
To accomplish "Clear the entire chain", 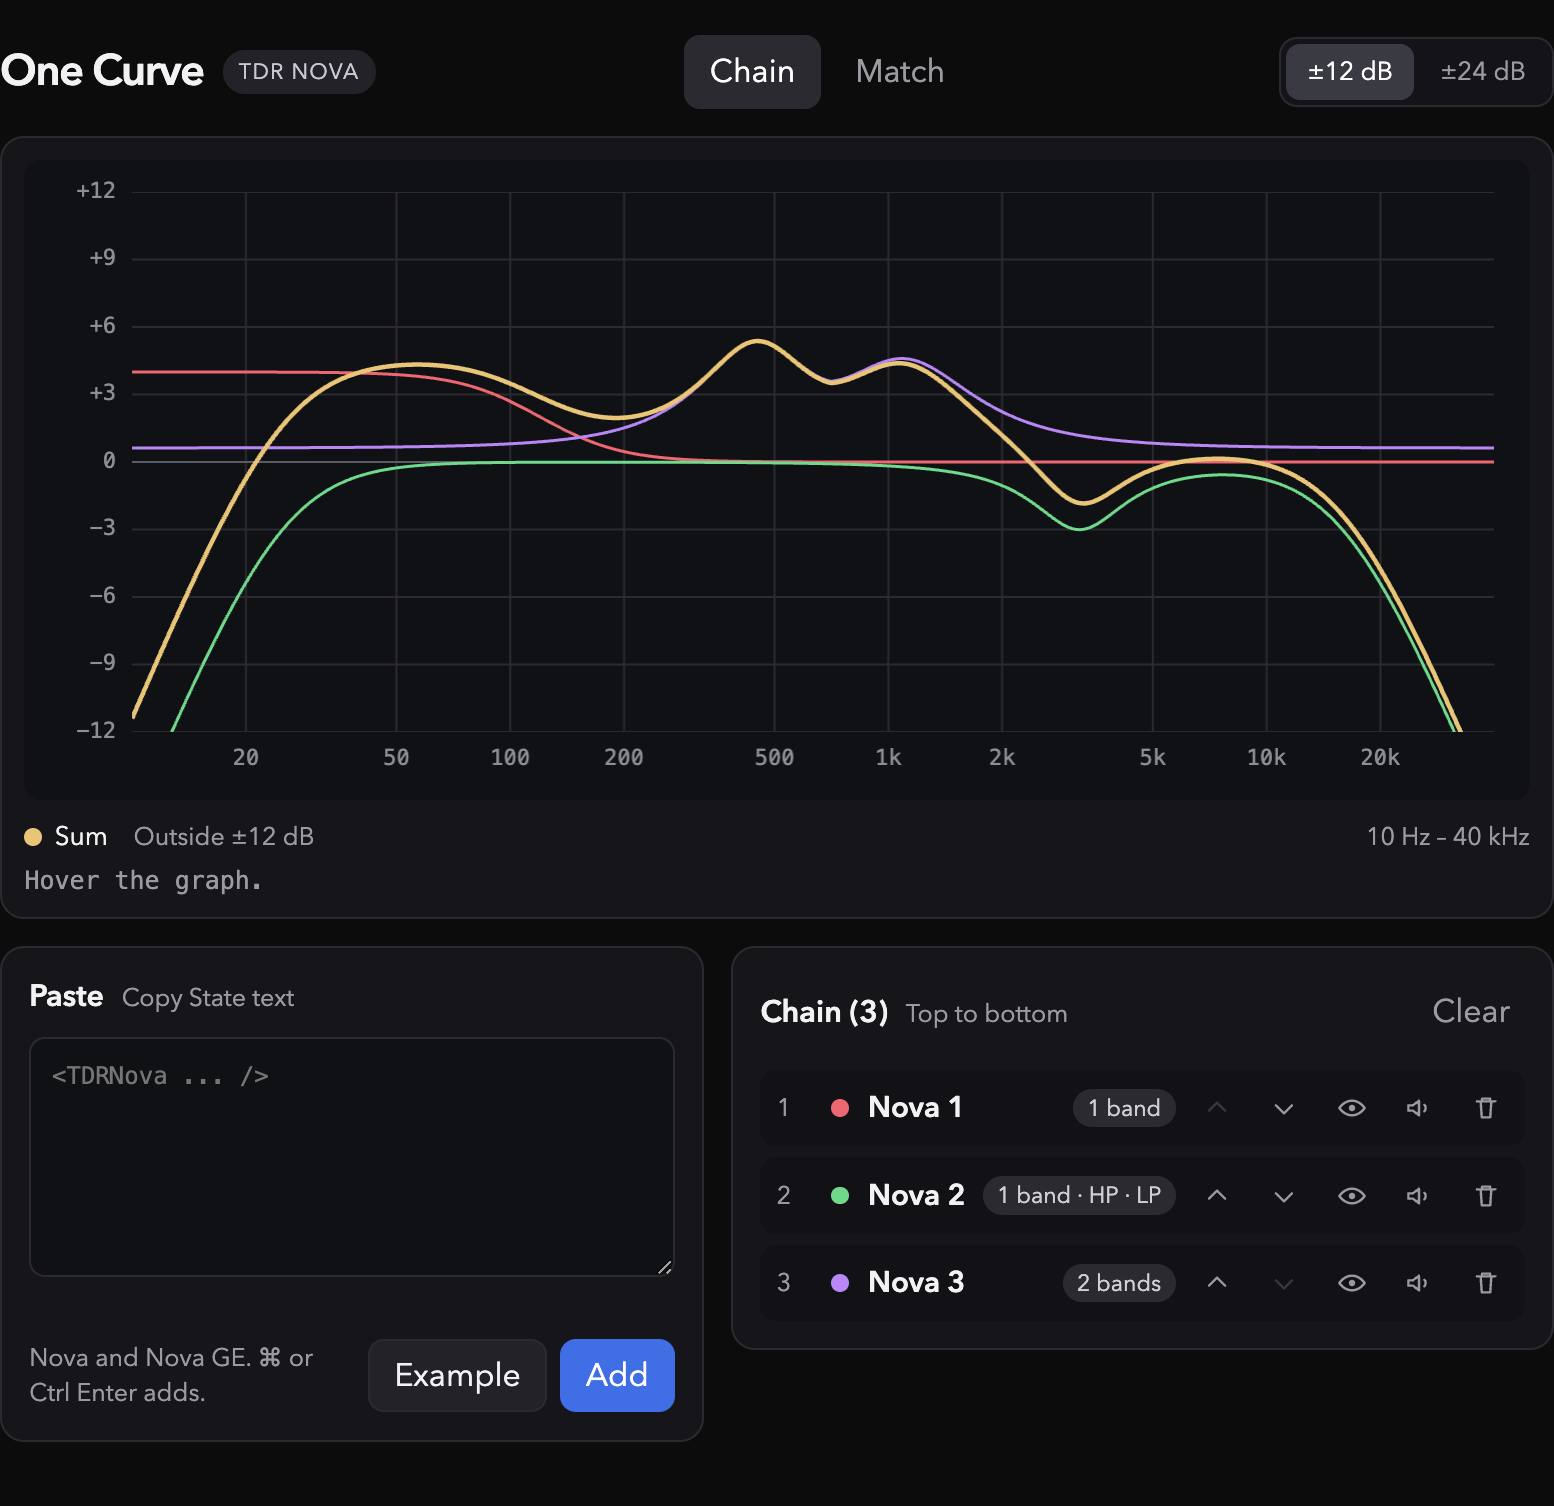I will [1471, 1011].
